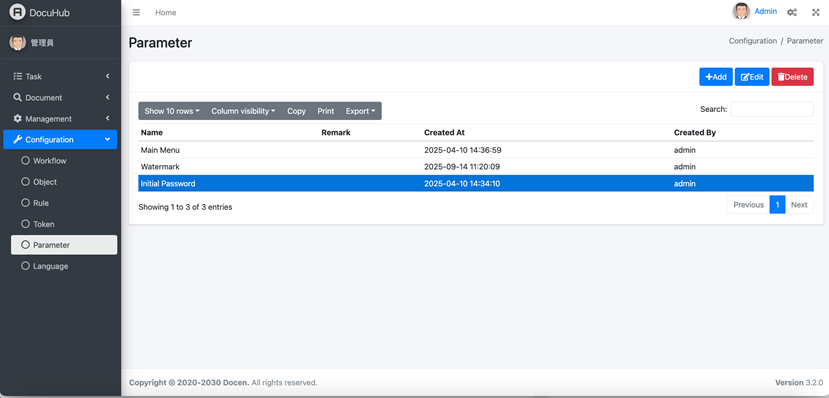Select the Parameter menu item
The image size is (829, 398).
coord(64,245)
